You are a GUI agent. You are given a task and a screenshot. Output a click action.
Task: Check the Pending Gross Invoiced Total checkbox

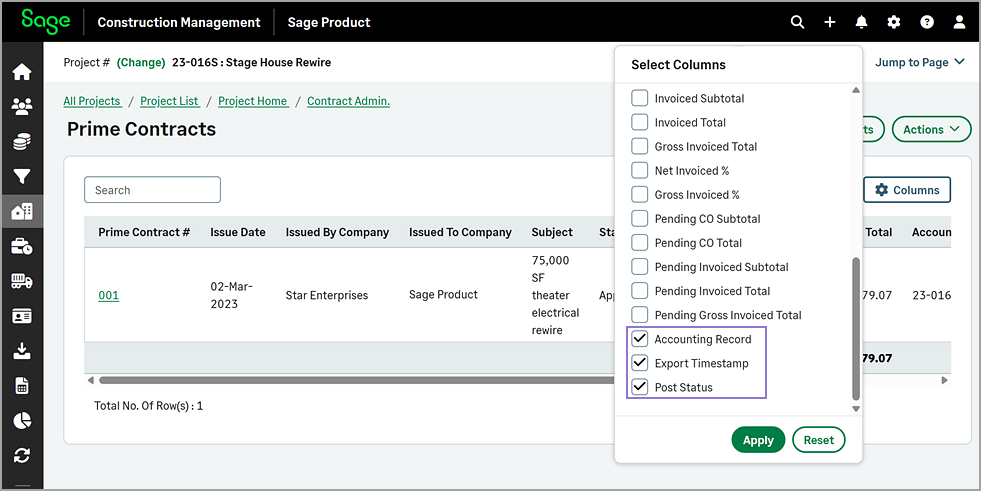[x=639, y=315]
